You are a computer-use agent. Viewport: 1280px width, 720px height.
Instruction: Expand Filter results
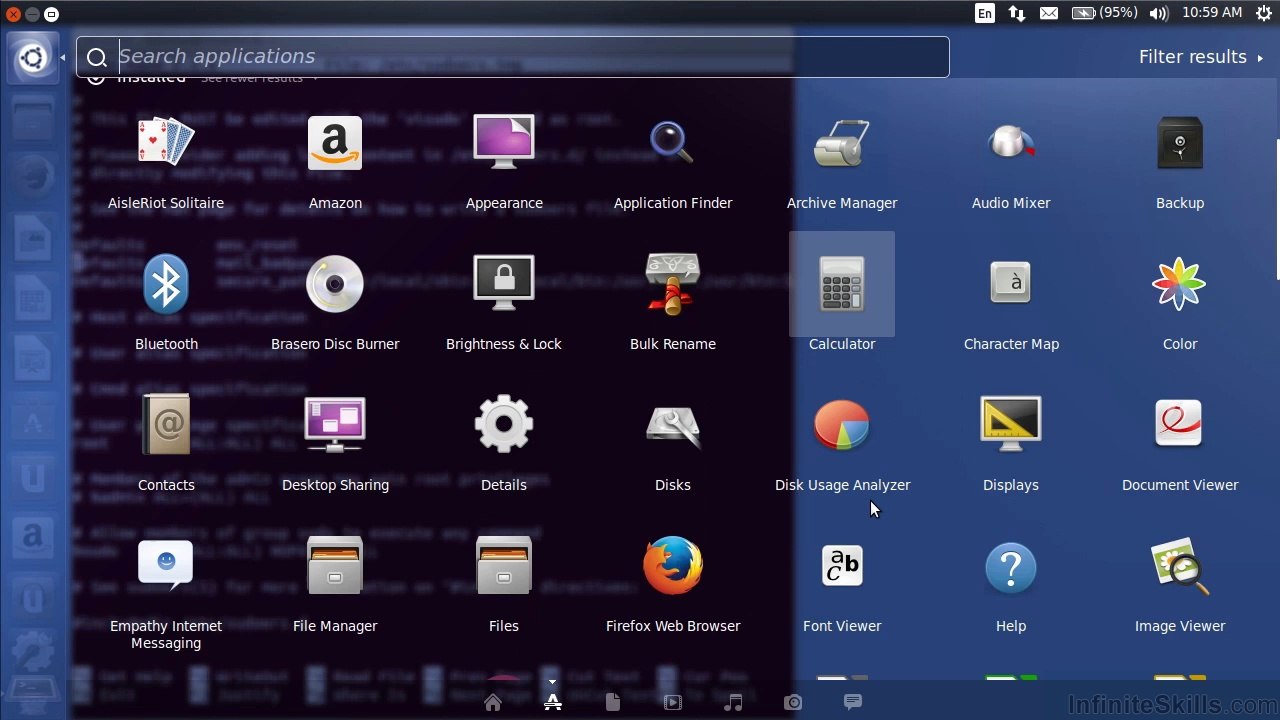(x=1201, y=57)
